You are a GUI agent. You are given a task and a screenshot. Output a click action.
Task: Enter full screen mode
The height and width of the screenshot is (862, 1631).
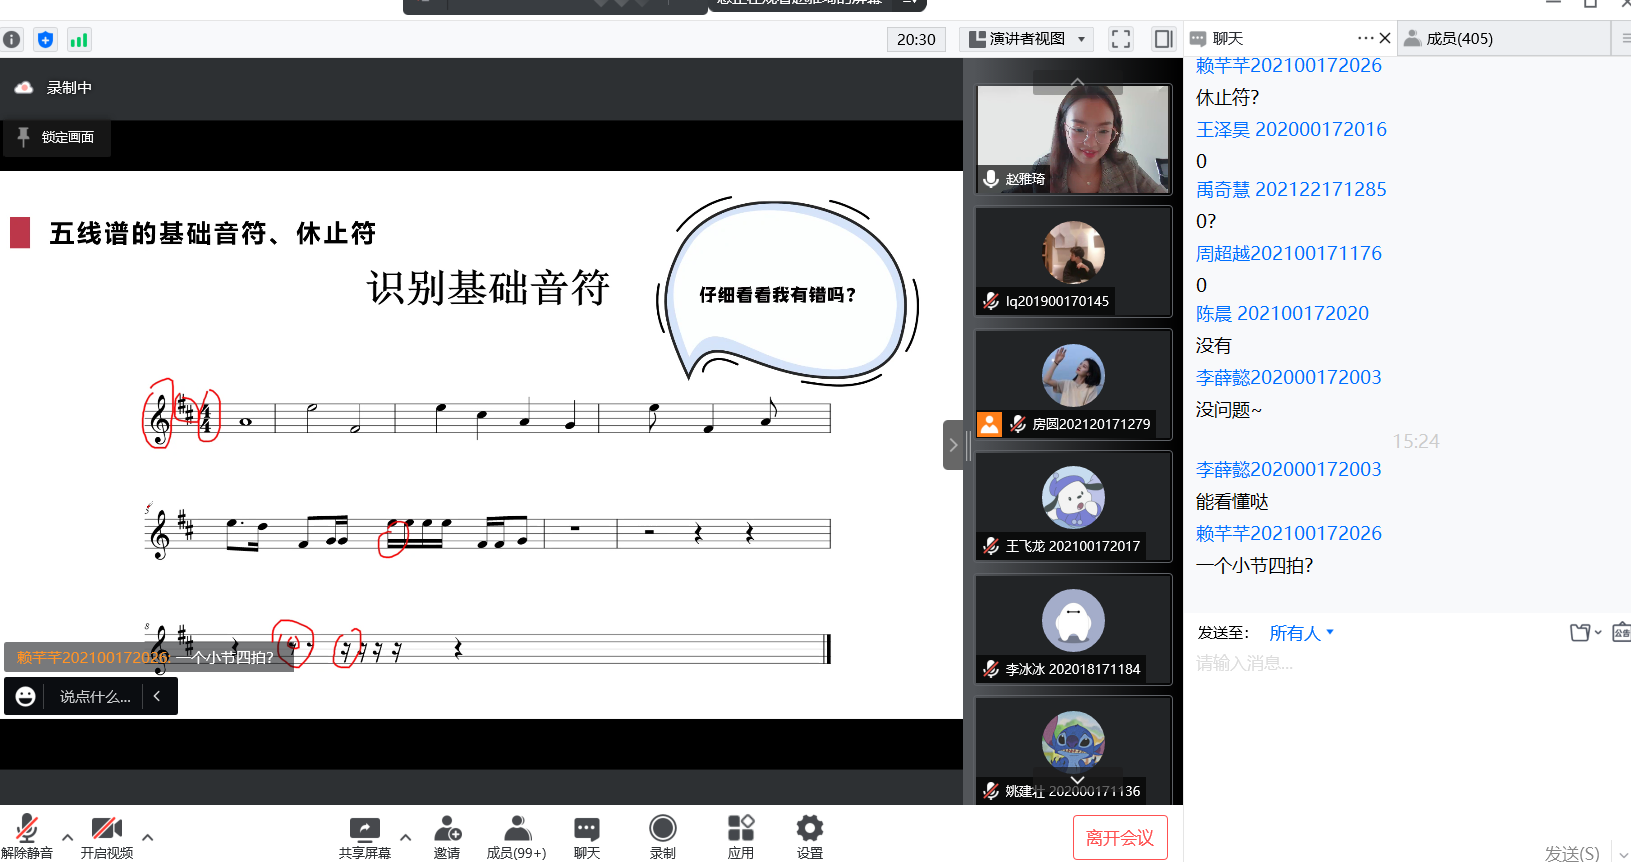pos(1121,39)
